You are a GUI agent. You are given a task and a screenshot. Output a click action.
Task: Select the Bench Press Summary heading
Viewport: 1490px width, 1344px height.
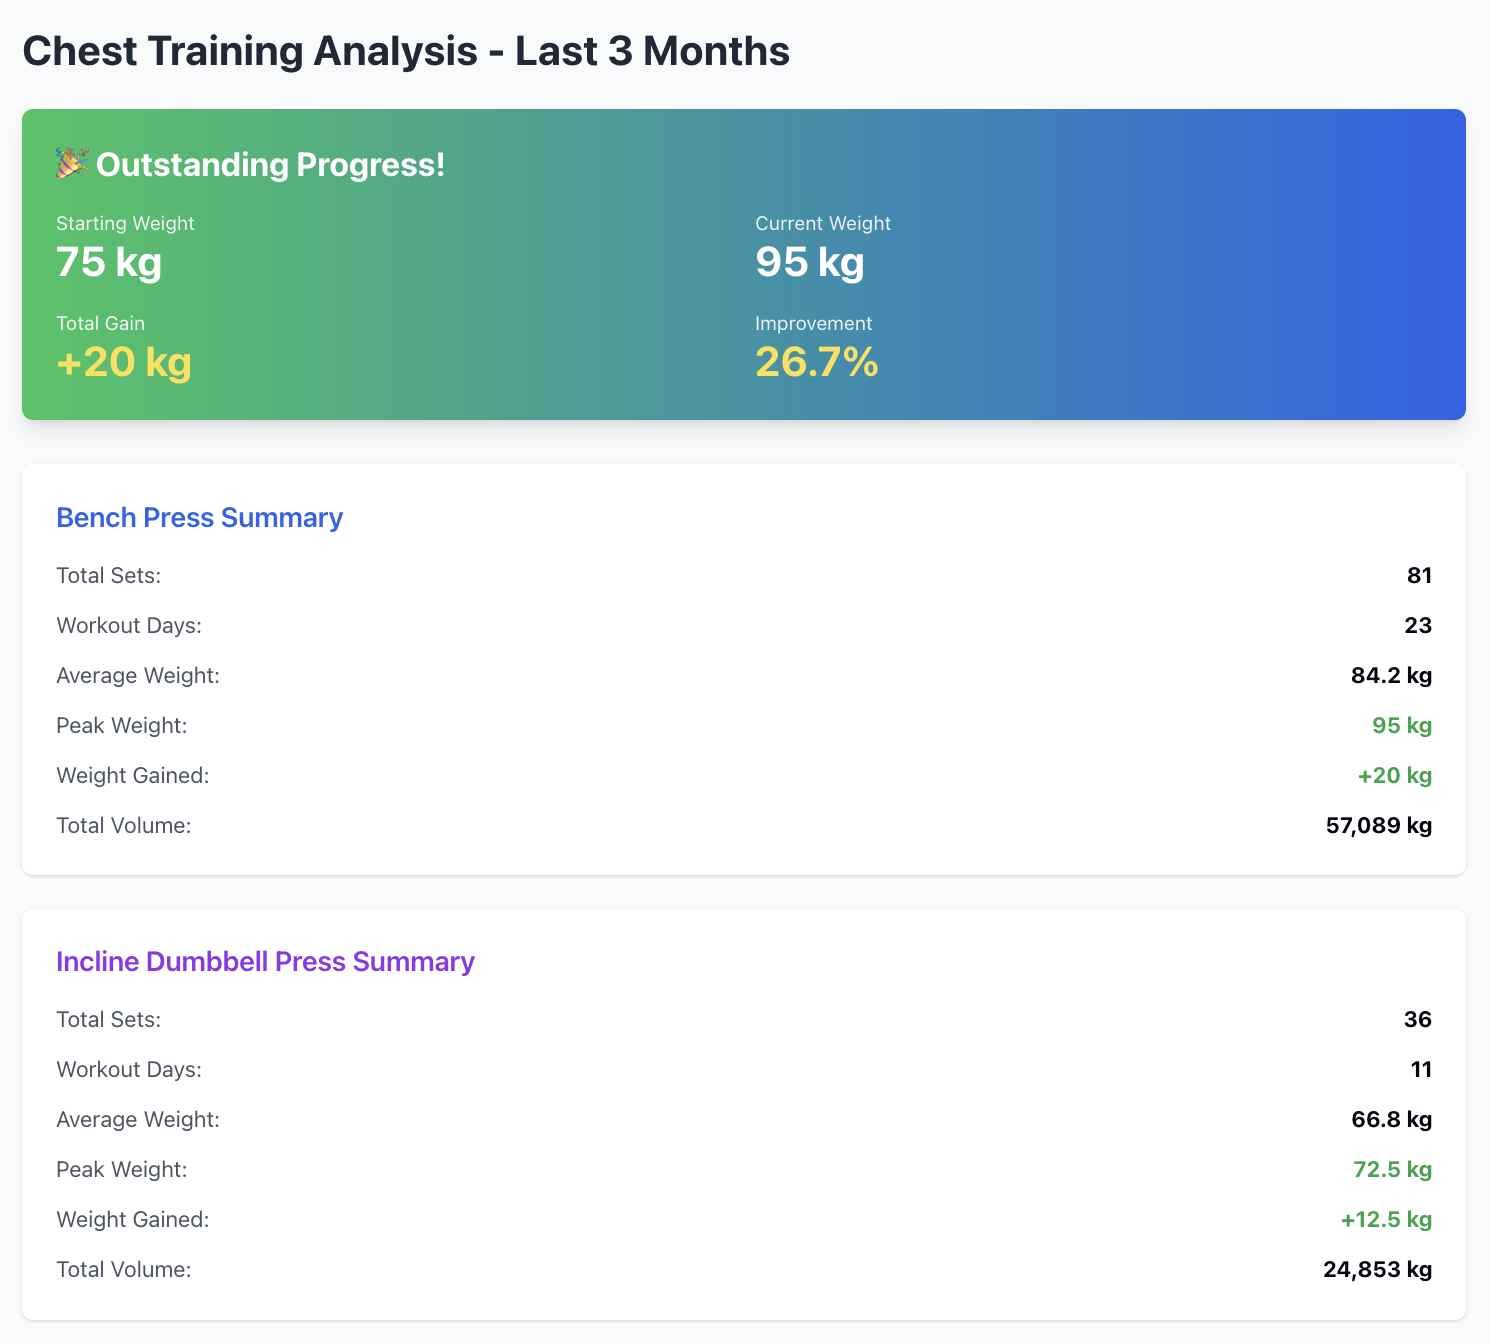(199, 518)
